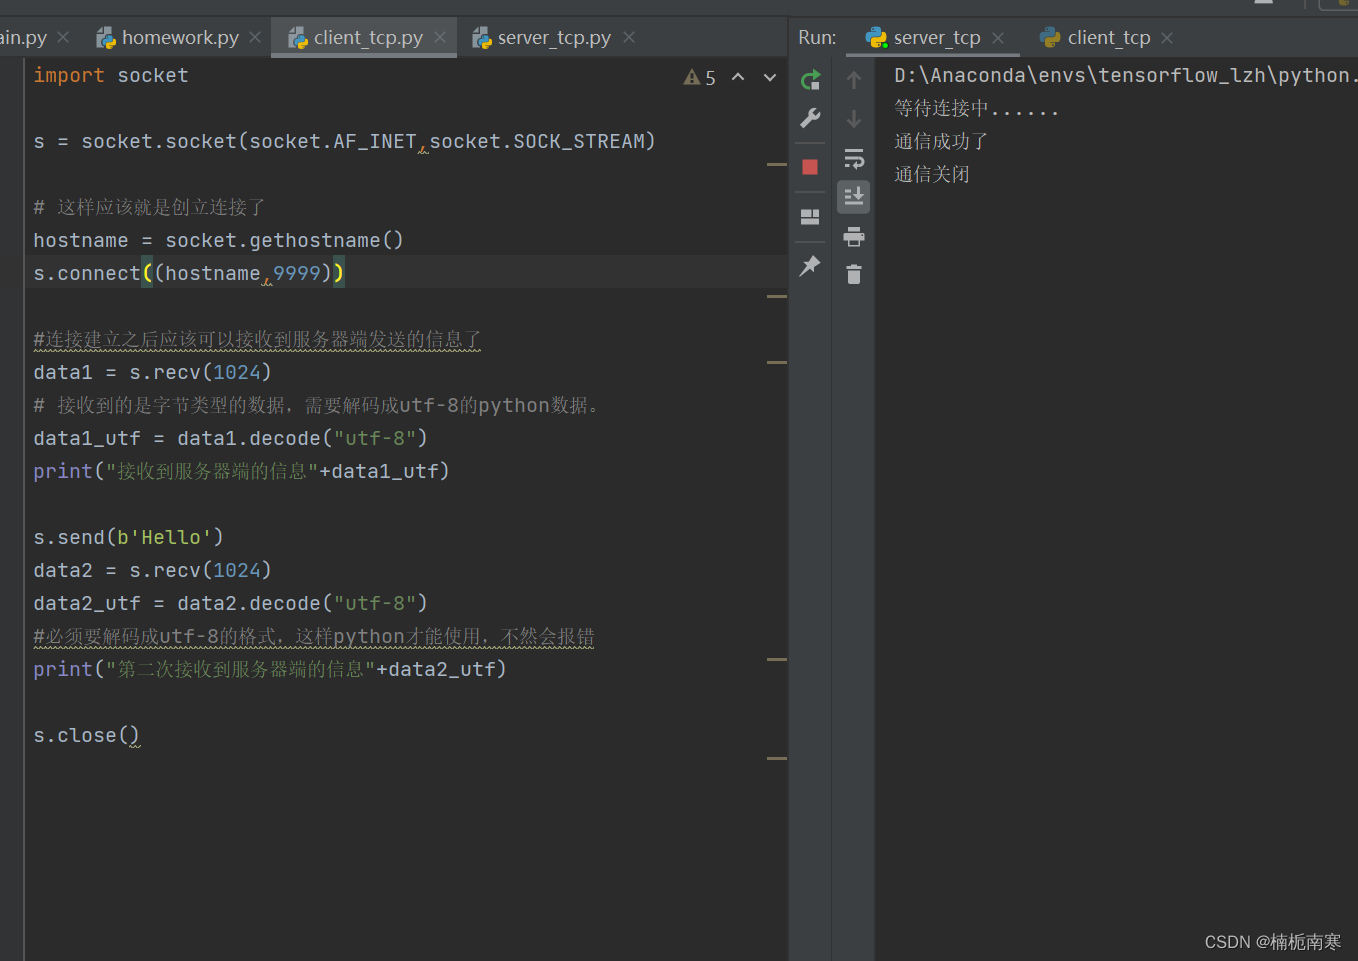Go up the stack trace arrow
1358x961 pixels.
click(x=854, y=80)
